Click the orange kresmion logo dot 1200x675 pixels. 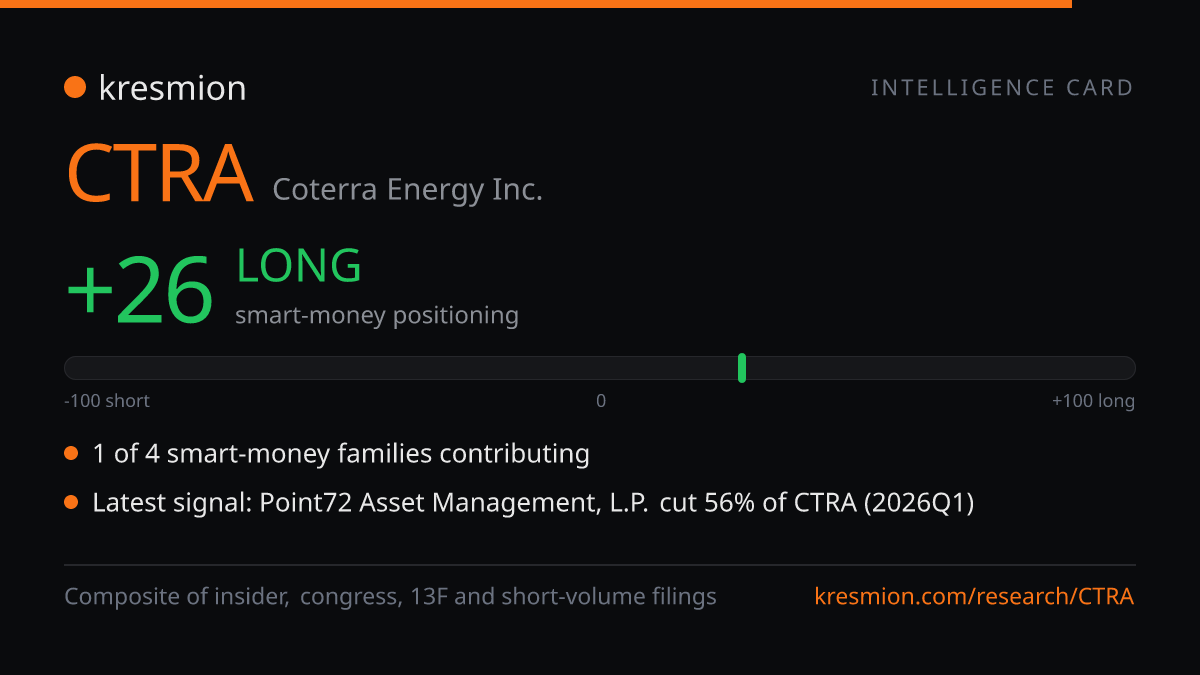[75, 87]
